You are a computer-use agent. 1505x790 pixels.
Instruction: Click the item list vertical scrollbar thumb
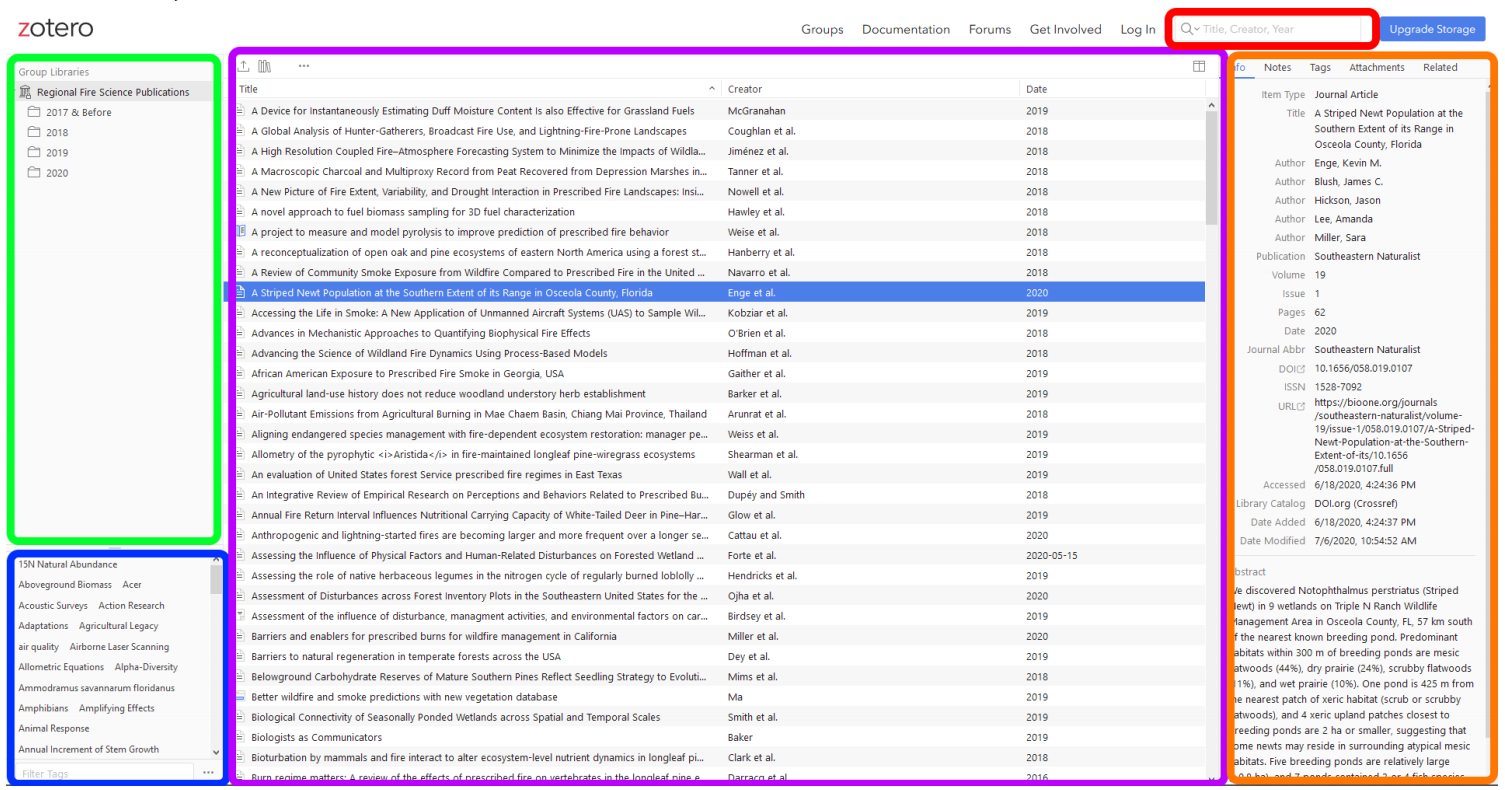[1212, 166]
